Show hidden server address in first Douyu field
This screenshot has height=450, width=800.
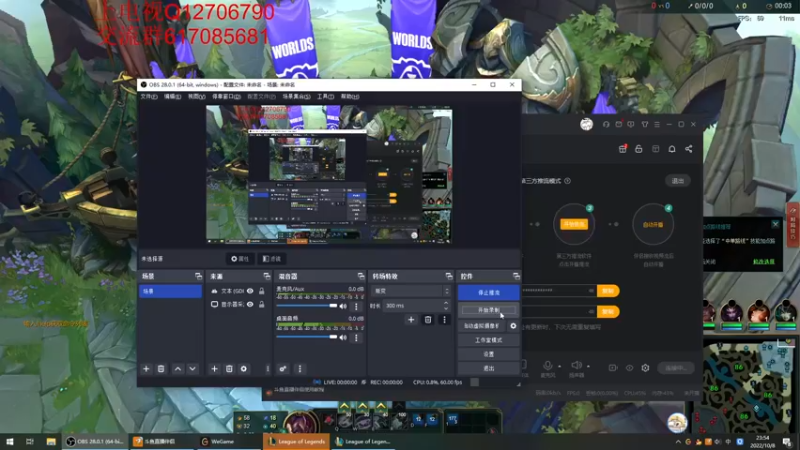coord(591,291)
